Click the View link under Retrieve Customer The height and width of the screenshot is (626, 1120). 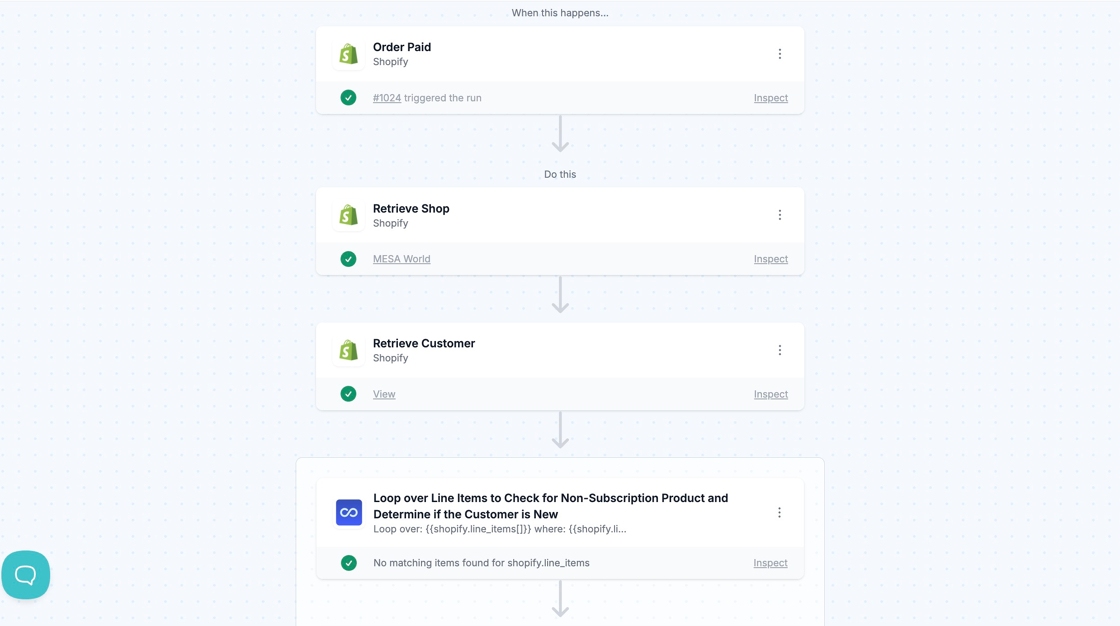point(384,394)
